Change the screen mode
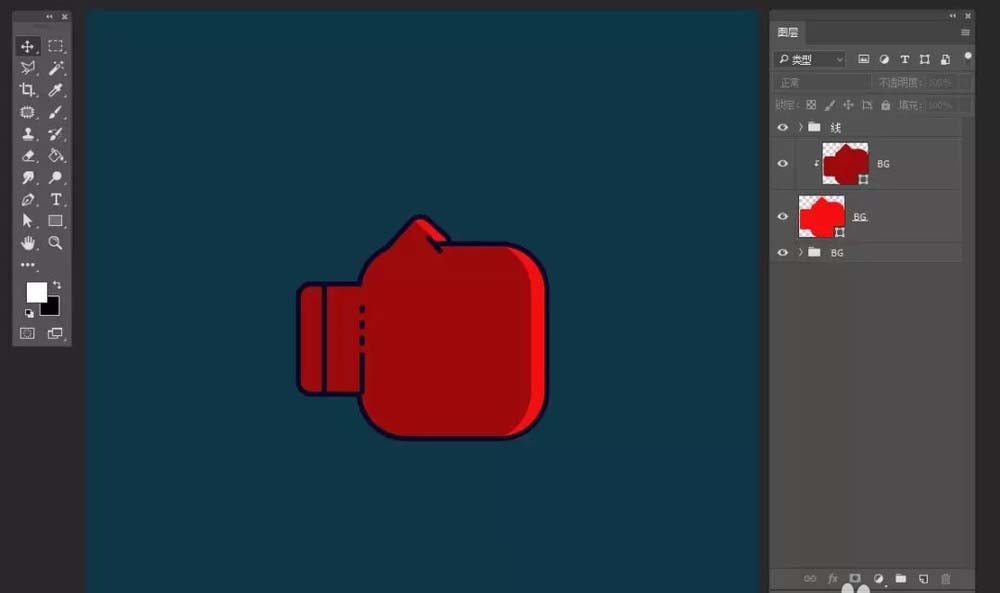 pos(55,333)
